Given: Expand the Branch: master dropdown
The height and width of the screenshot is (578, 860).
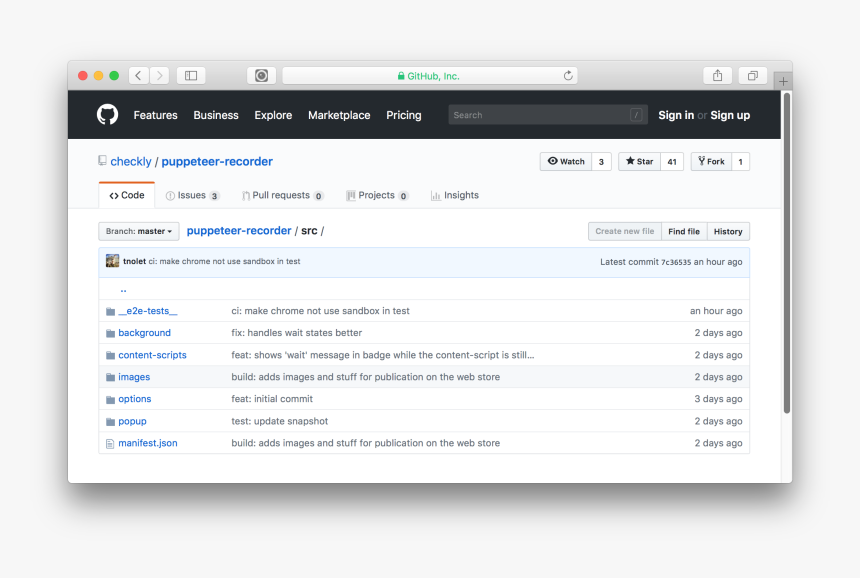Looking at the screenshot, I should 139,231.
